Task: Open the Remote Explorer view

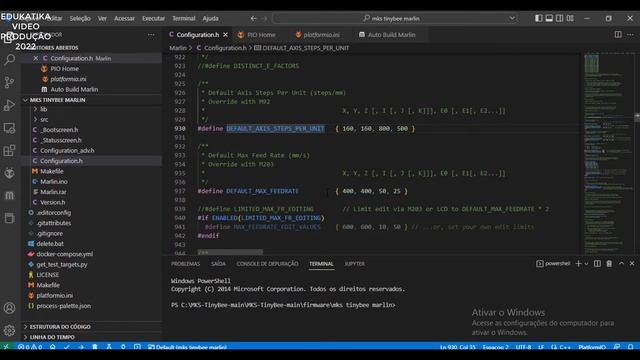Action: click(x=9, y=128)
